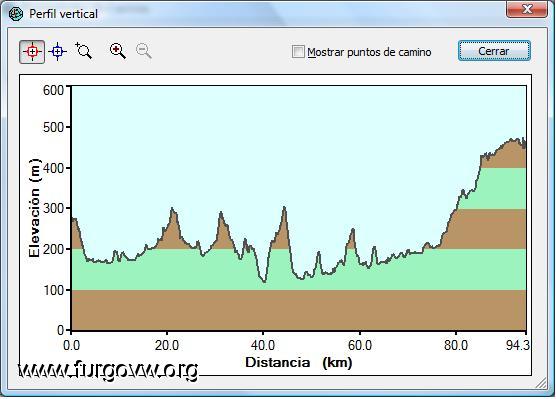Activate the zoom-to-selection magnifier tool

(x=84, y=51)
